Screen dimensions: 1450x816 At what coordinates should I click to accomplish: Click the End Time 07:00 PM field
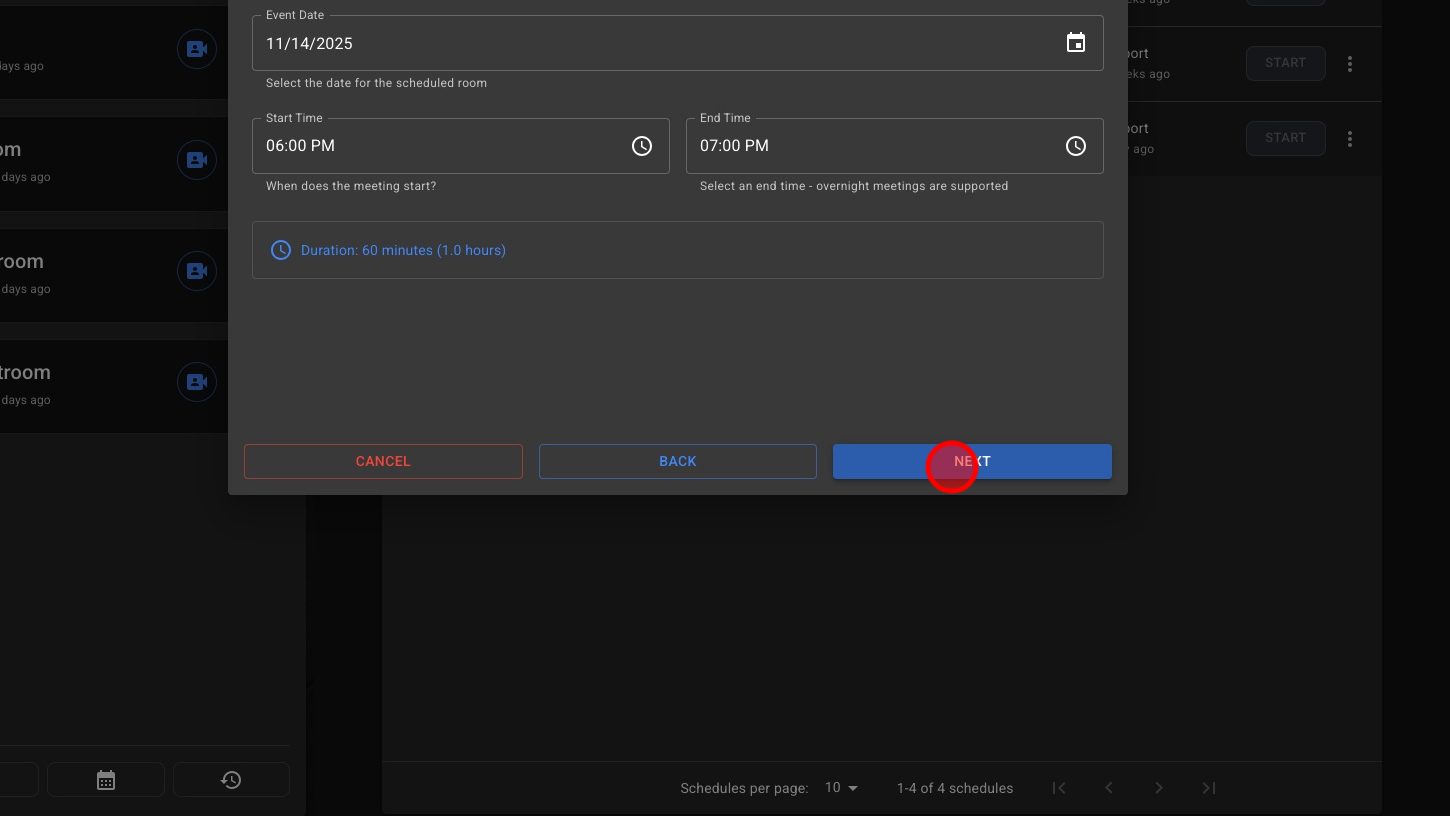870,146
